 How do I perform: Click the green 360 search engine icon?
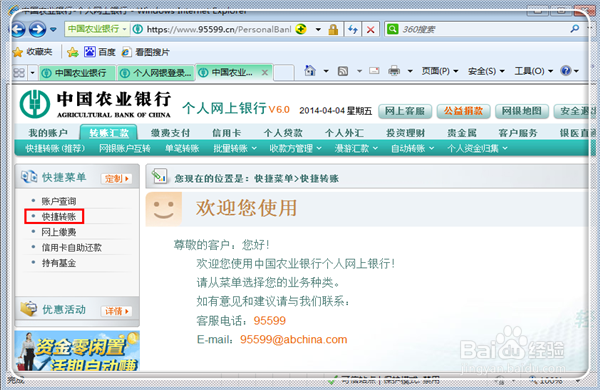[x=393, y=29]
